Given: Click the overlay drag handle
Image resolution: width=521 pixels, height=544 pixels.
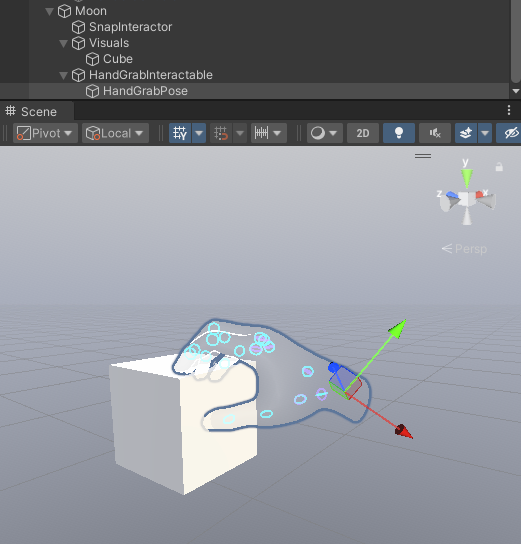Looking at the screenshot, I should (423, 156).
